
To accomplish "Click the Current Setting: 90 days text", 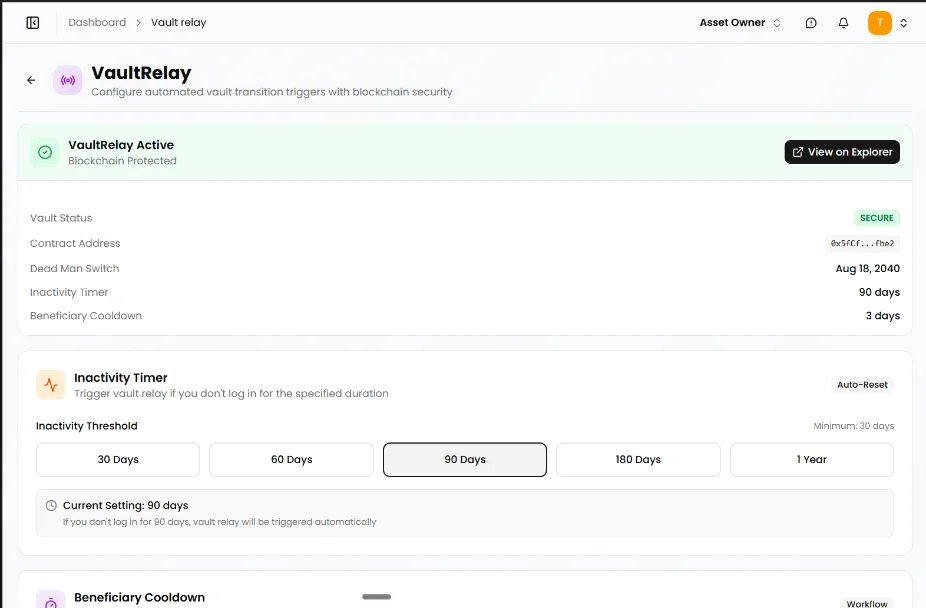I will tap(126, 505).
